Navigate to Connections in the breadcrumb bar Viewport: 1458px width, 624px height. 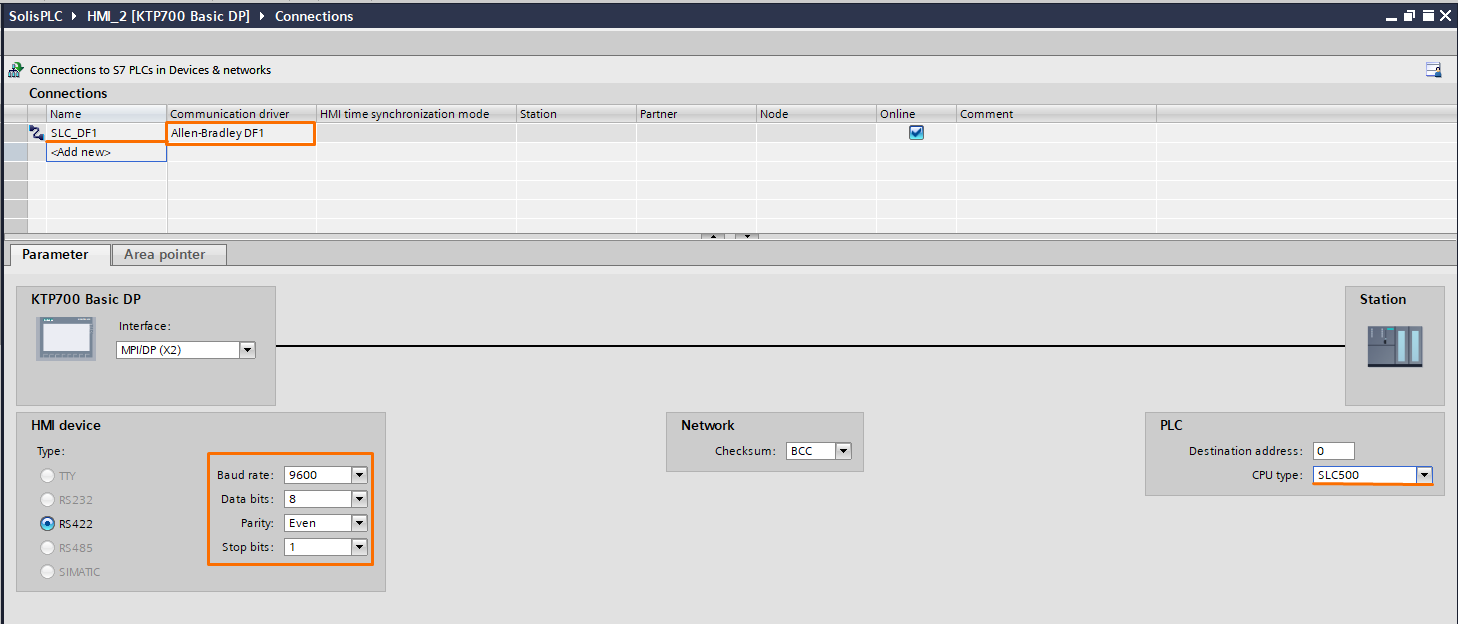[x=313, y=15]
